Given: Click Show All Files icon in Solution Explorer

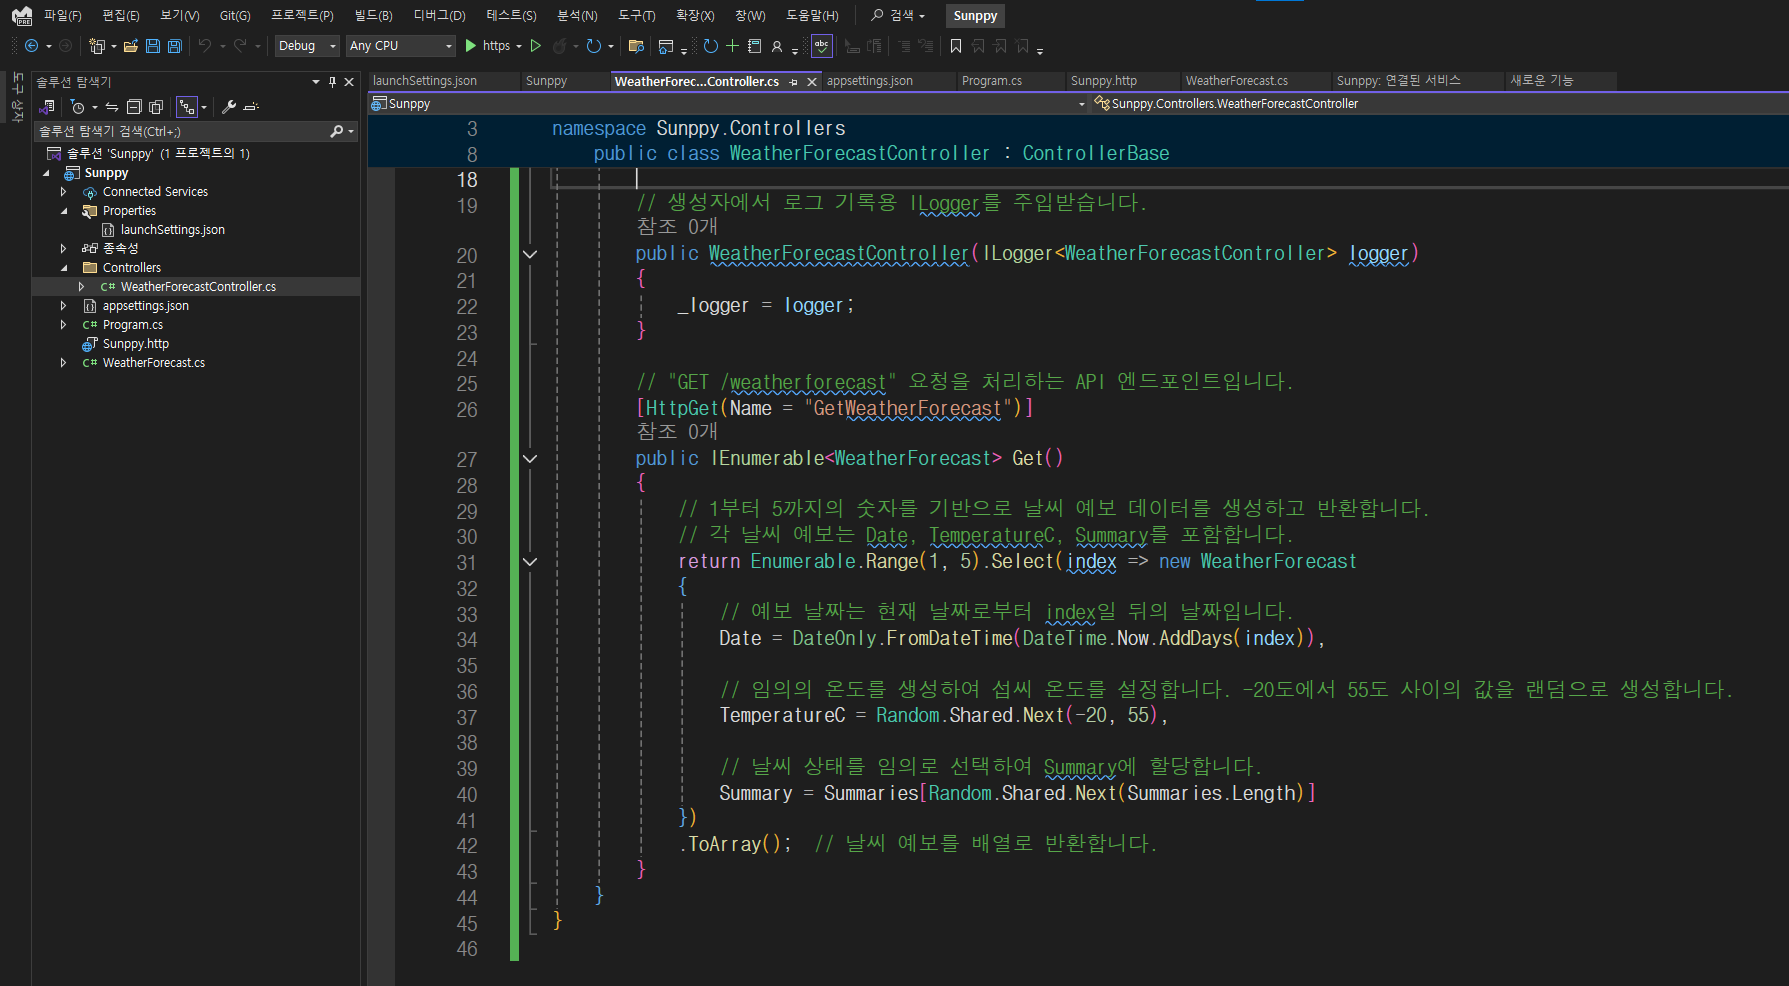Looking at the screenshot, I should (x=156, y=107).
